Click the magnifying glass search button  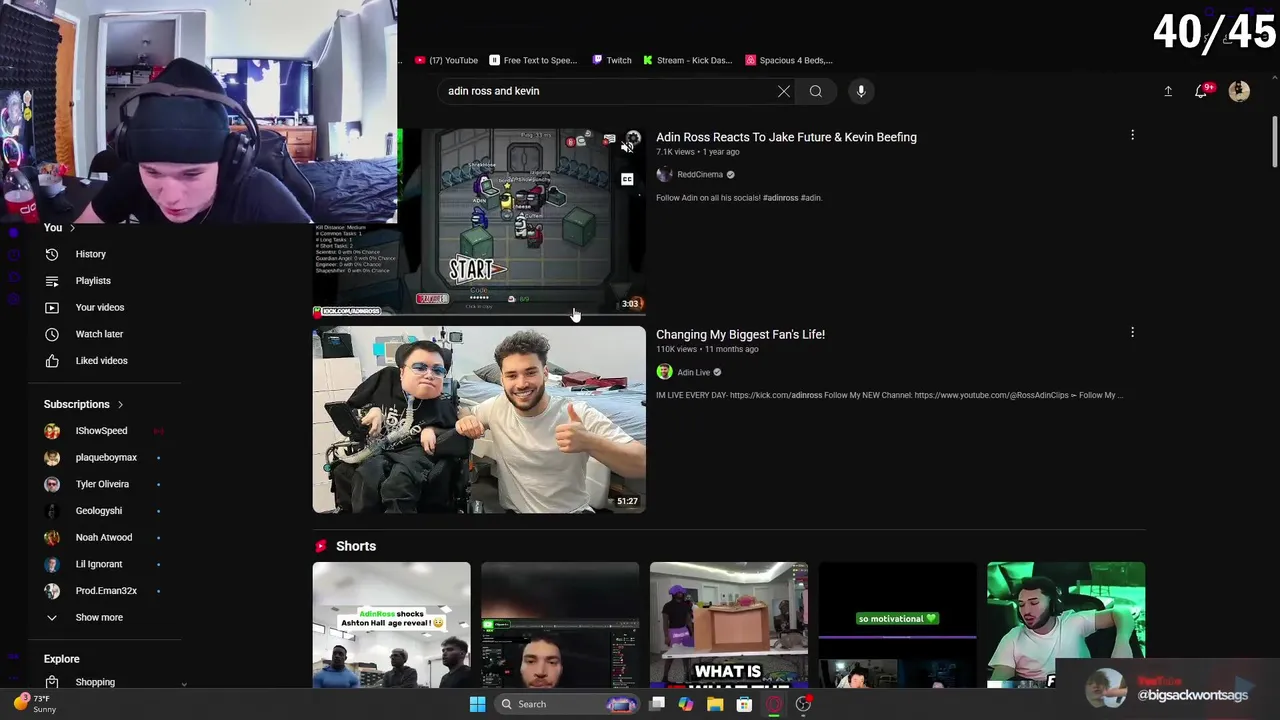pyautogui.click(x=816, y=91)
